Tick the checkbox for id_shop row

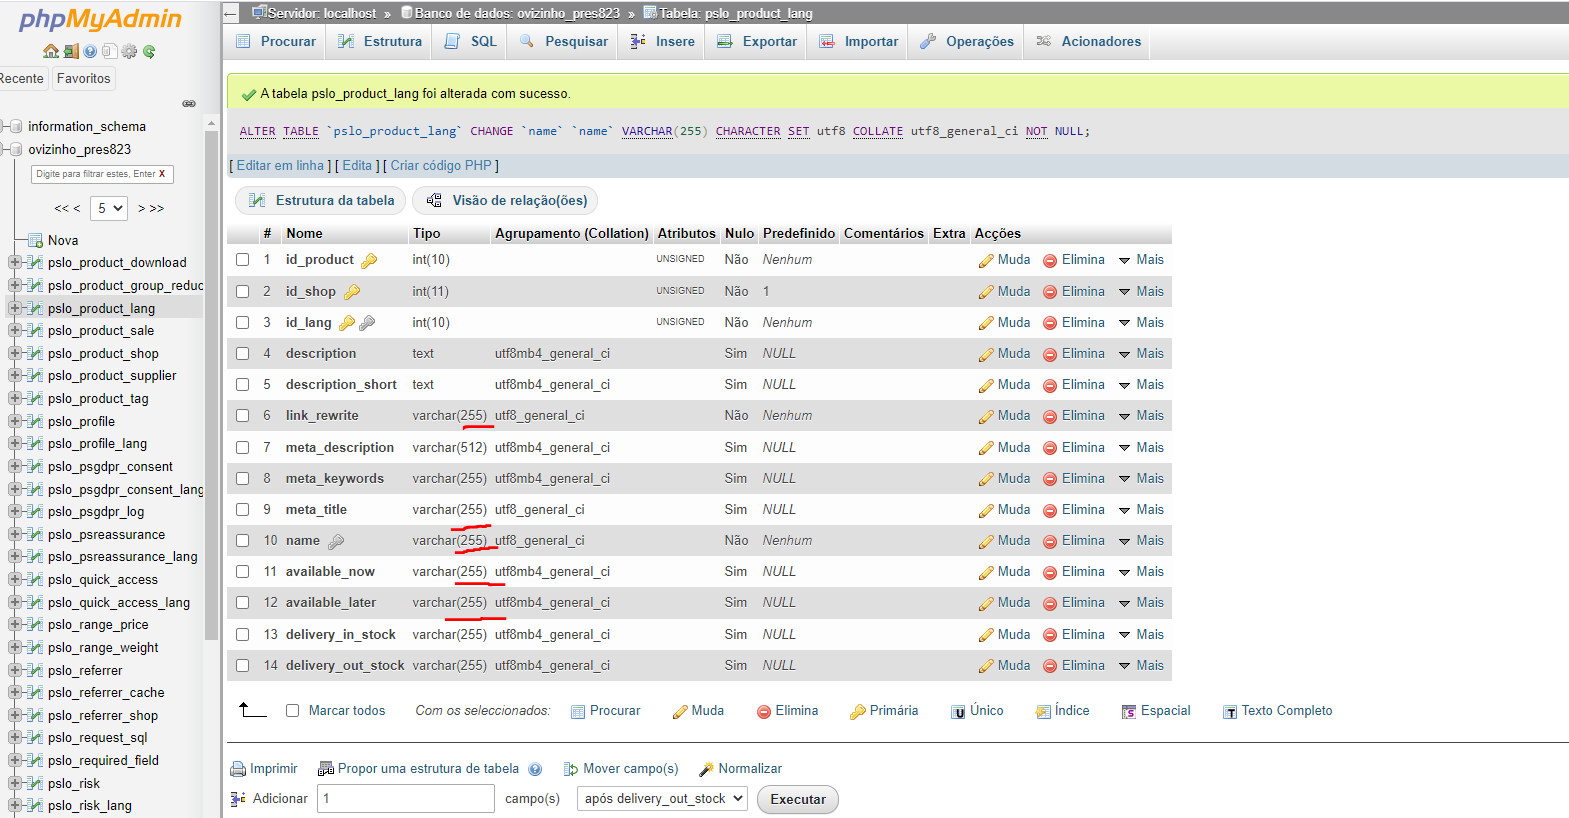tap(242, 291)
